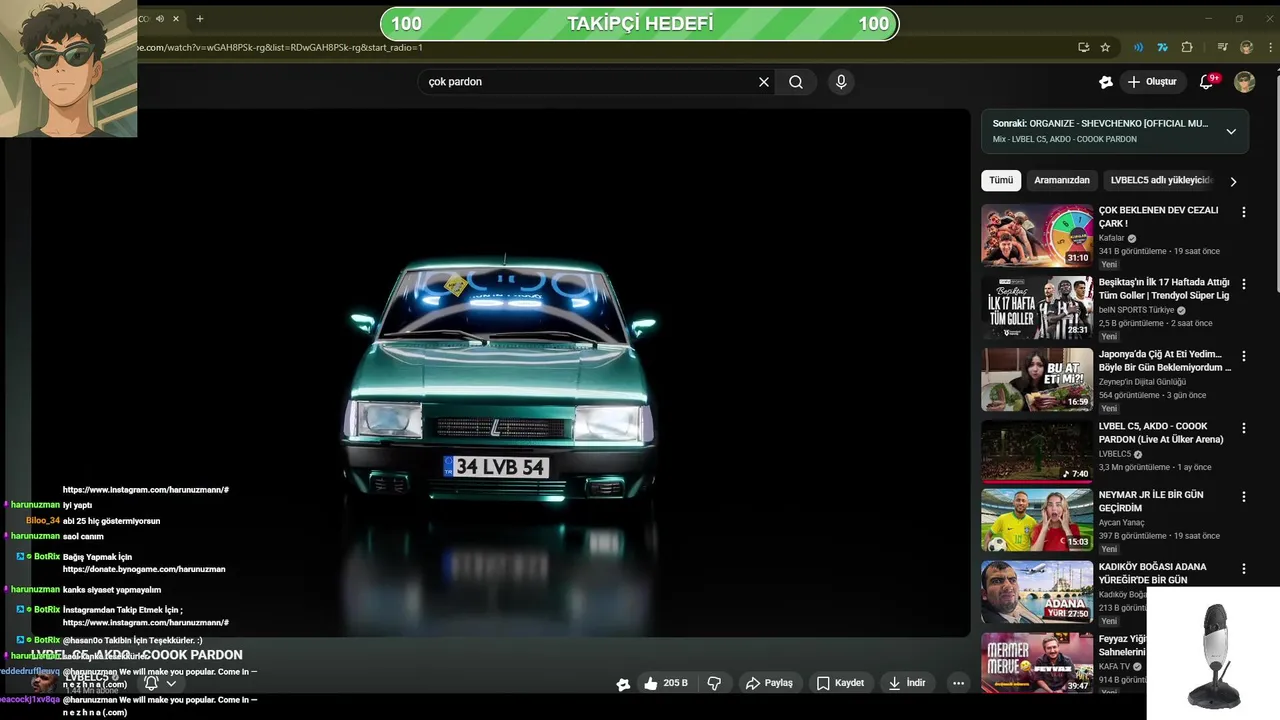Open title 'NEYMAR JR İLE BİR GÜN GEÇİRDİM'

1151,501
